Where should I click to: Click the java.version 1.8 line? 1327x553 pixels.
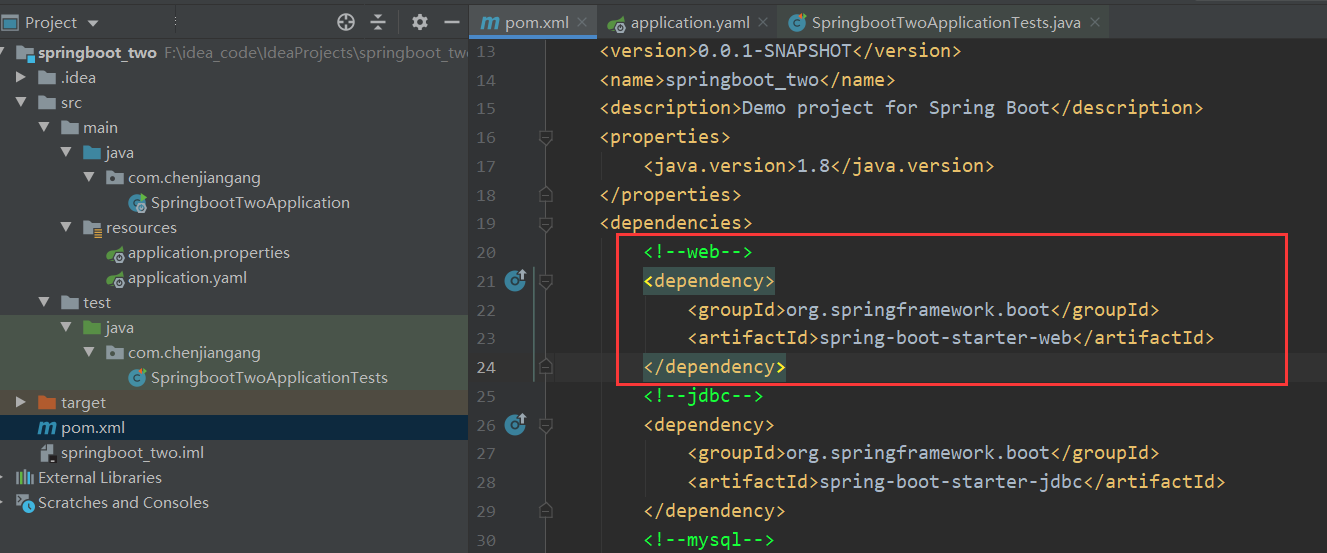pos(819,166)
